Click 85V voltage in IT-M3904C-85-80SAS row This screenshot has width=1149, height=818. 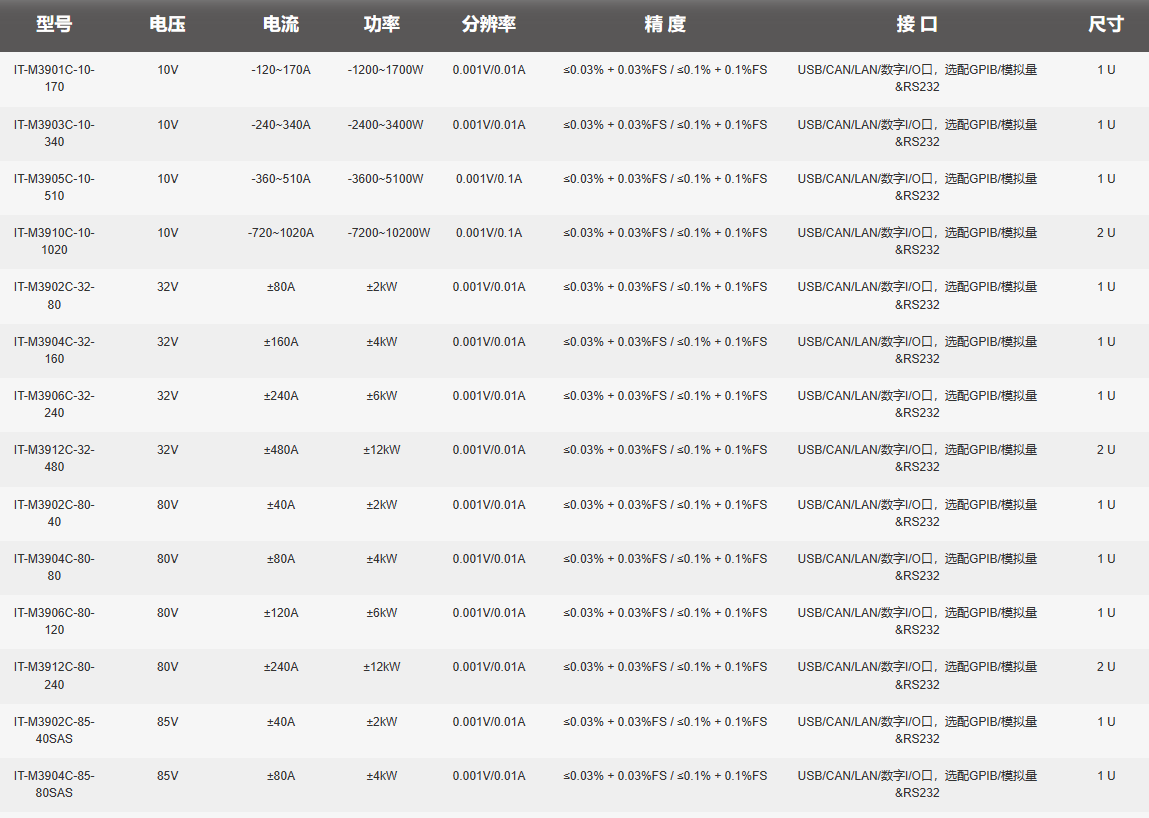pos(167,776)
